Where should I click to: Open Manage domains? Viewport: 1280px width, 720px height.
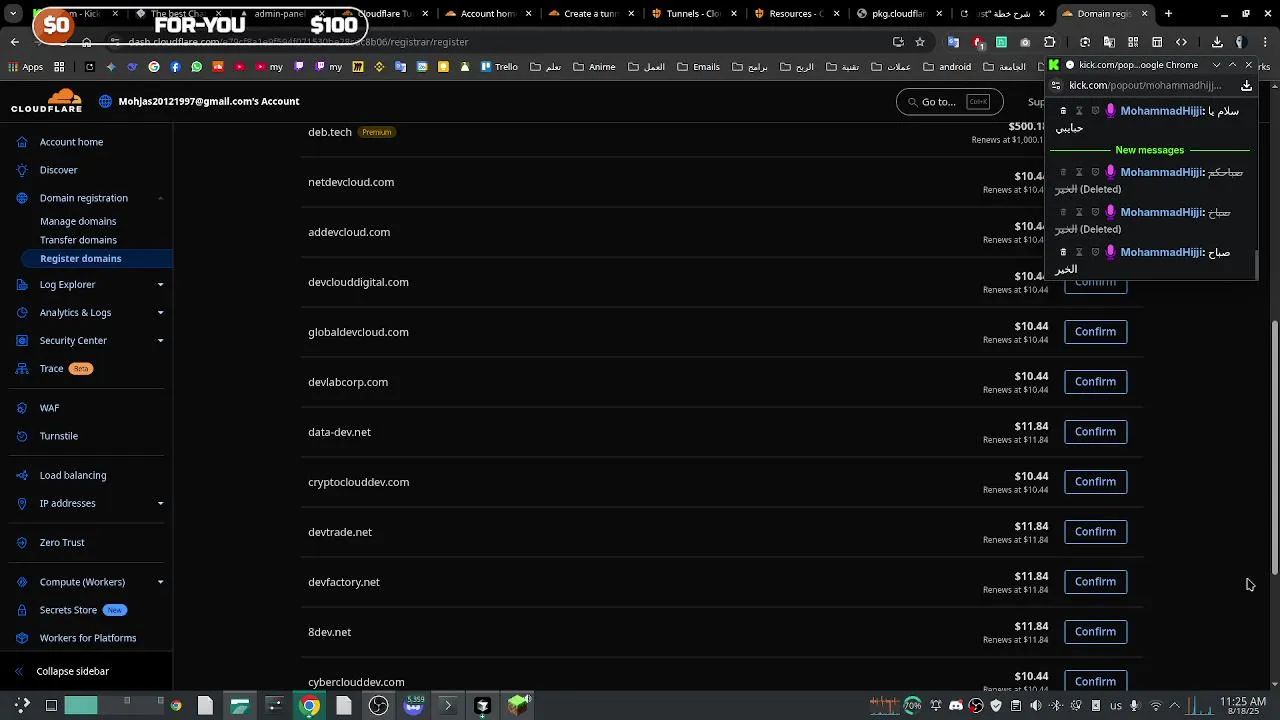78,221
